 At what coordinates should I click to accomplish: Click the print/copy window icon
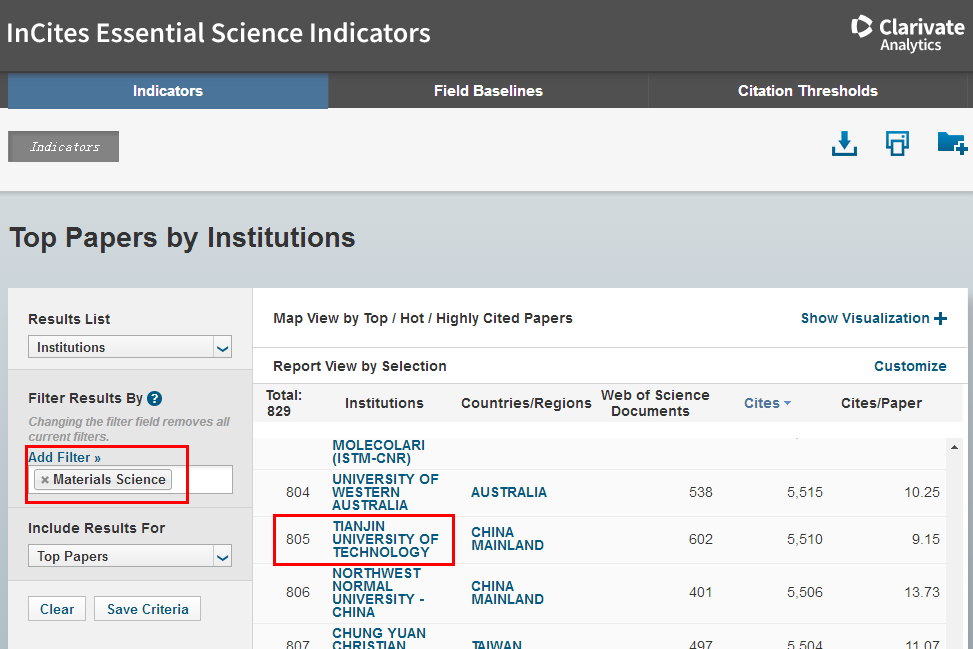tap(897, 143)
